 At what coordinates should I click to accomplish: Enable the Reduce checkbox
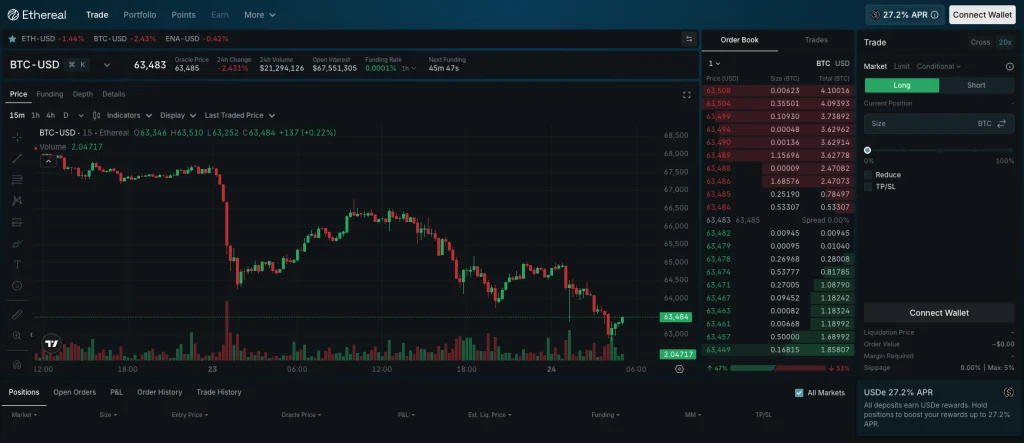868,175
